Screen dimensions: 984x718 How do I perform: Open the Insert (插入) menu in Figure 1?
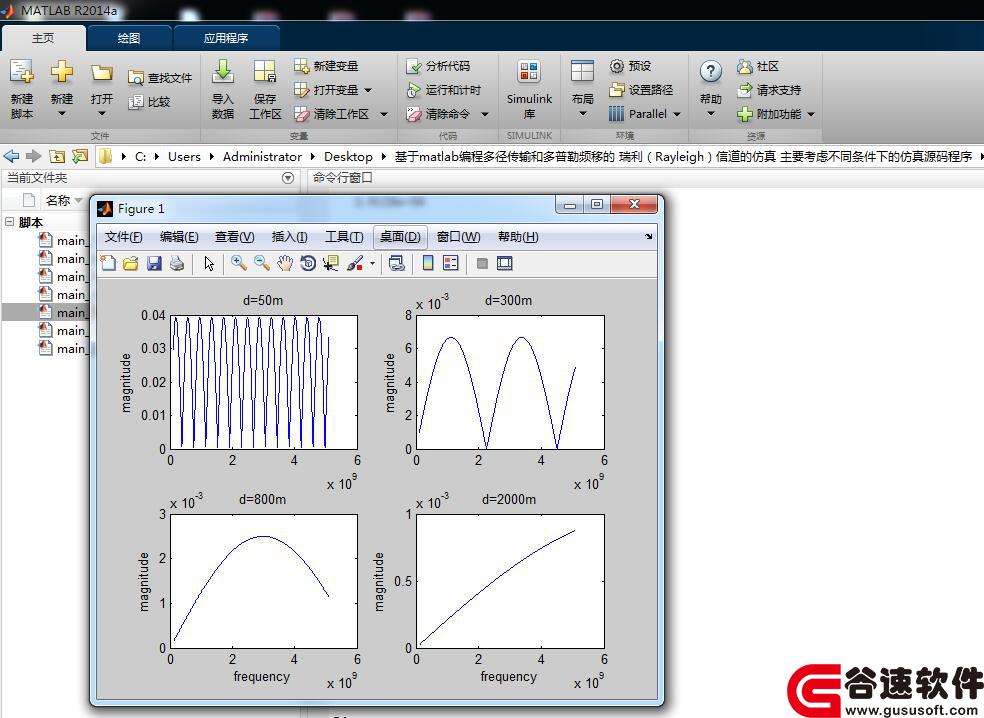289,237
